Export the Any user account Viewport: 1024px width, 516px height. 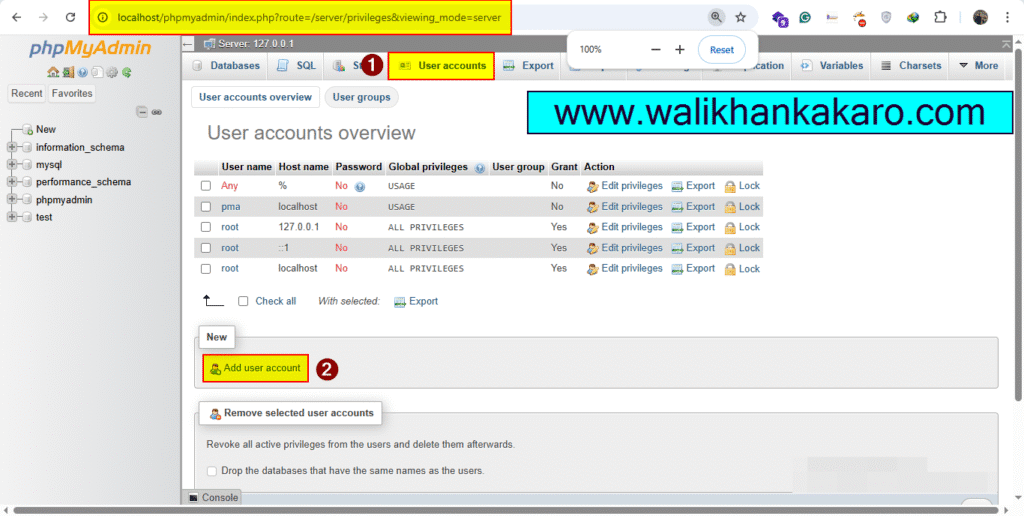point(694,186)
